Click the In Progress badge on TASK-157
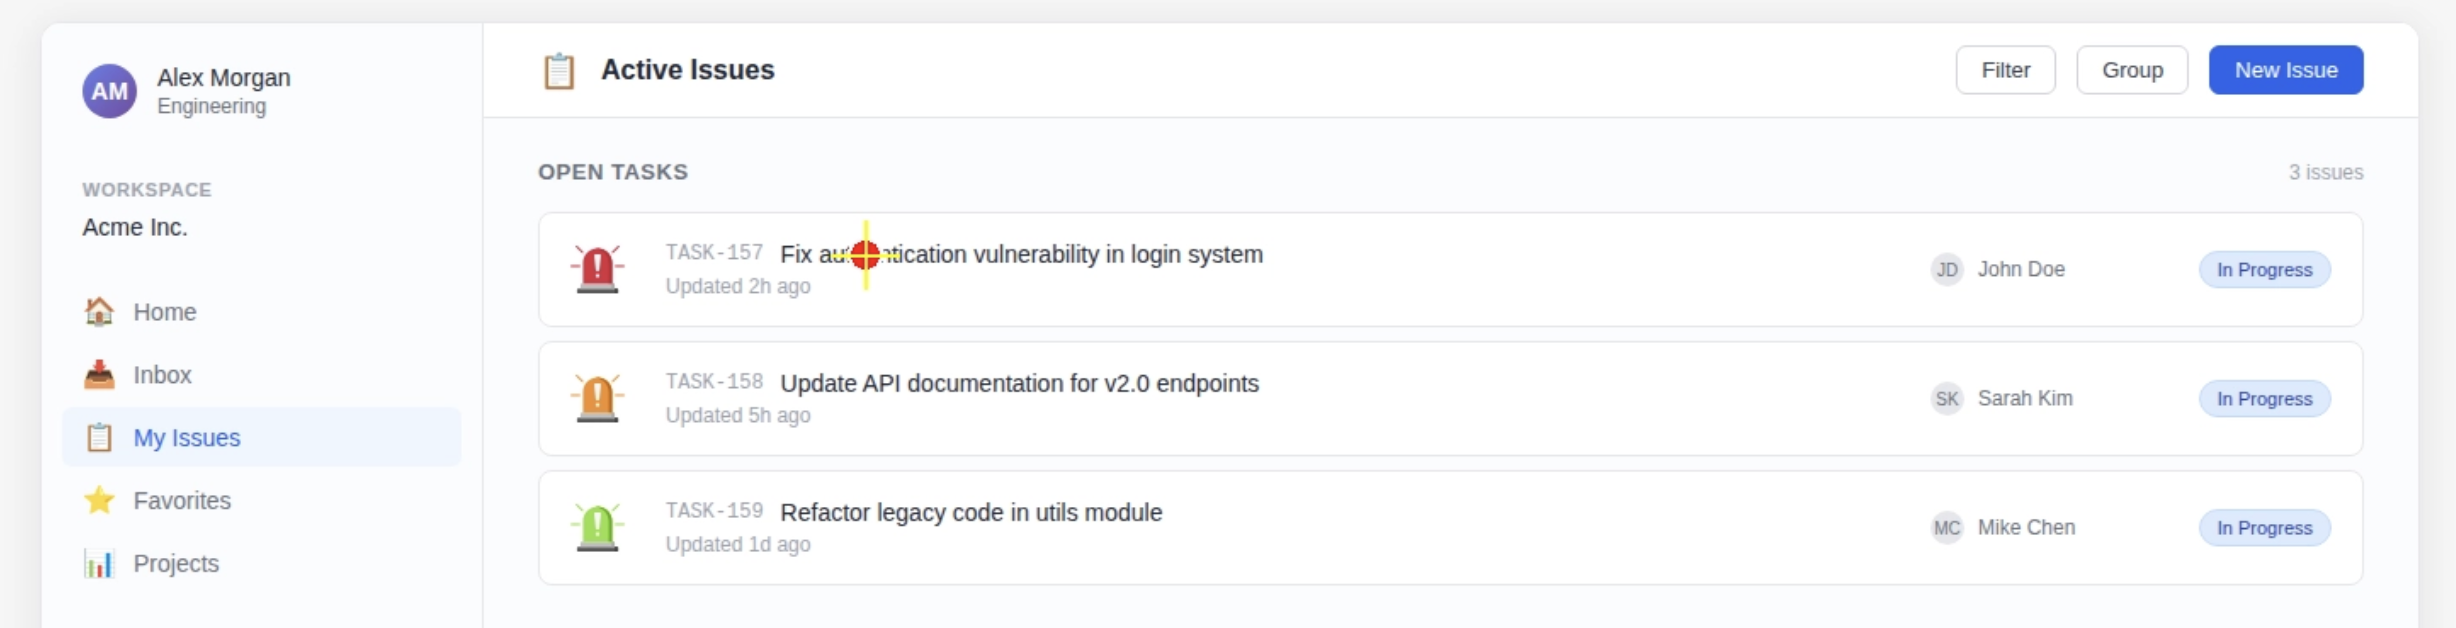Screen dimensions: 2456x628 click(x=2264, y=270)
